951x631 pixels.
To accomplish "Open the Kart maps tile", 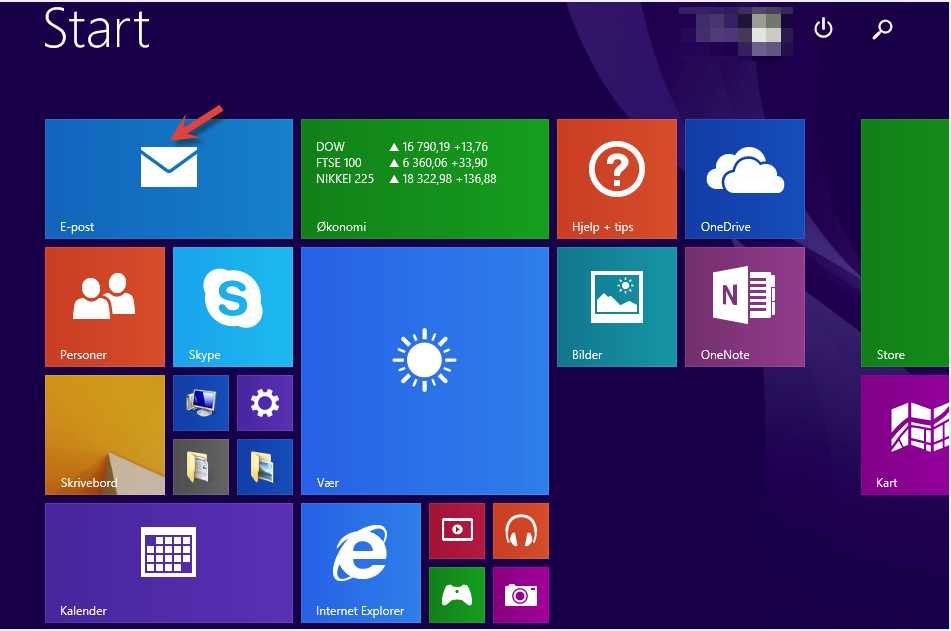I will point(905,435).
